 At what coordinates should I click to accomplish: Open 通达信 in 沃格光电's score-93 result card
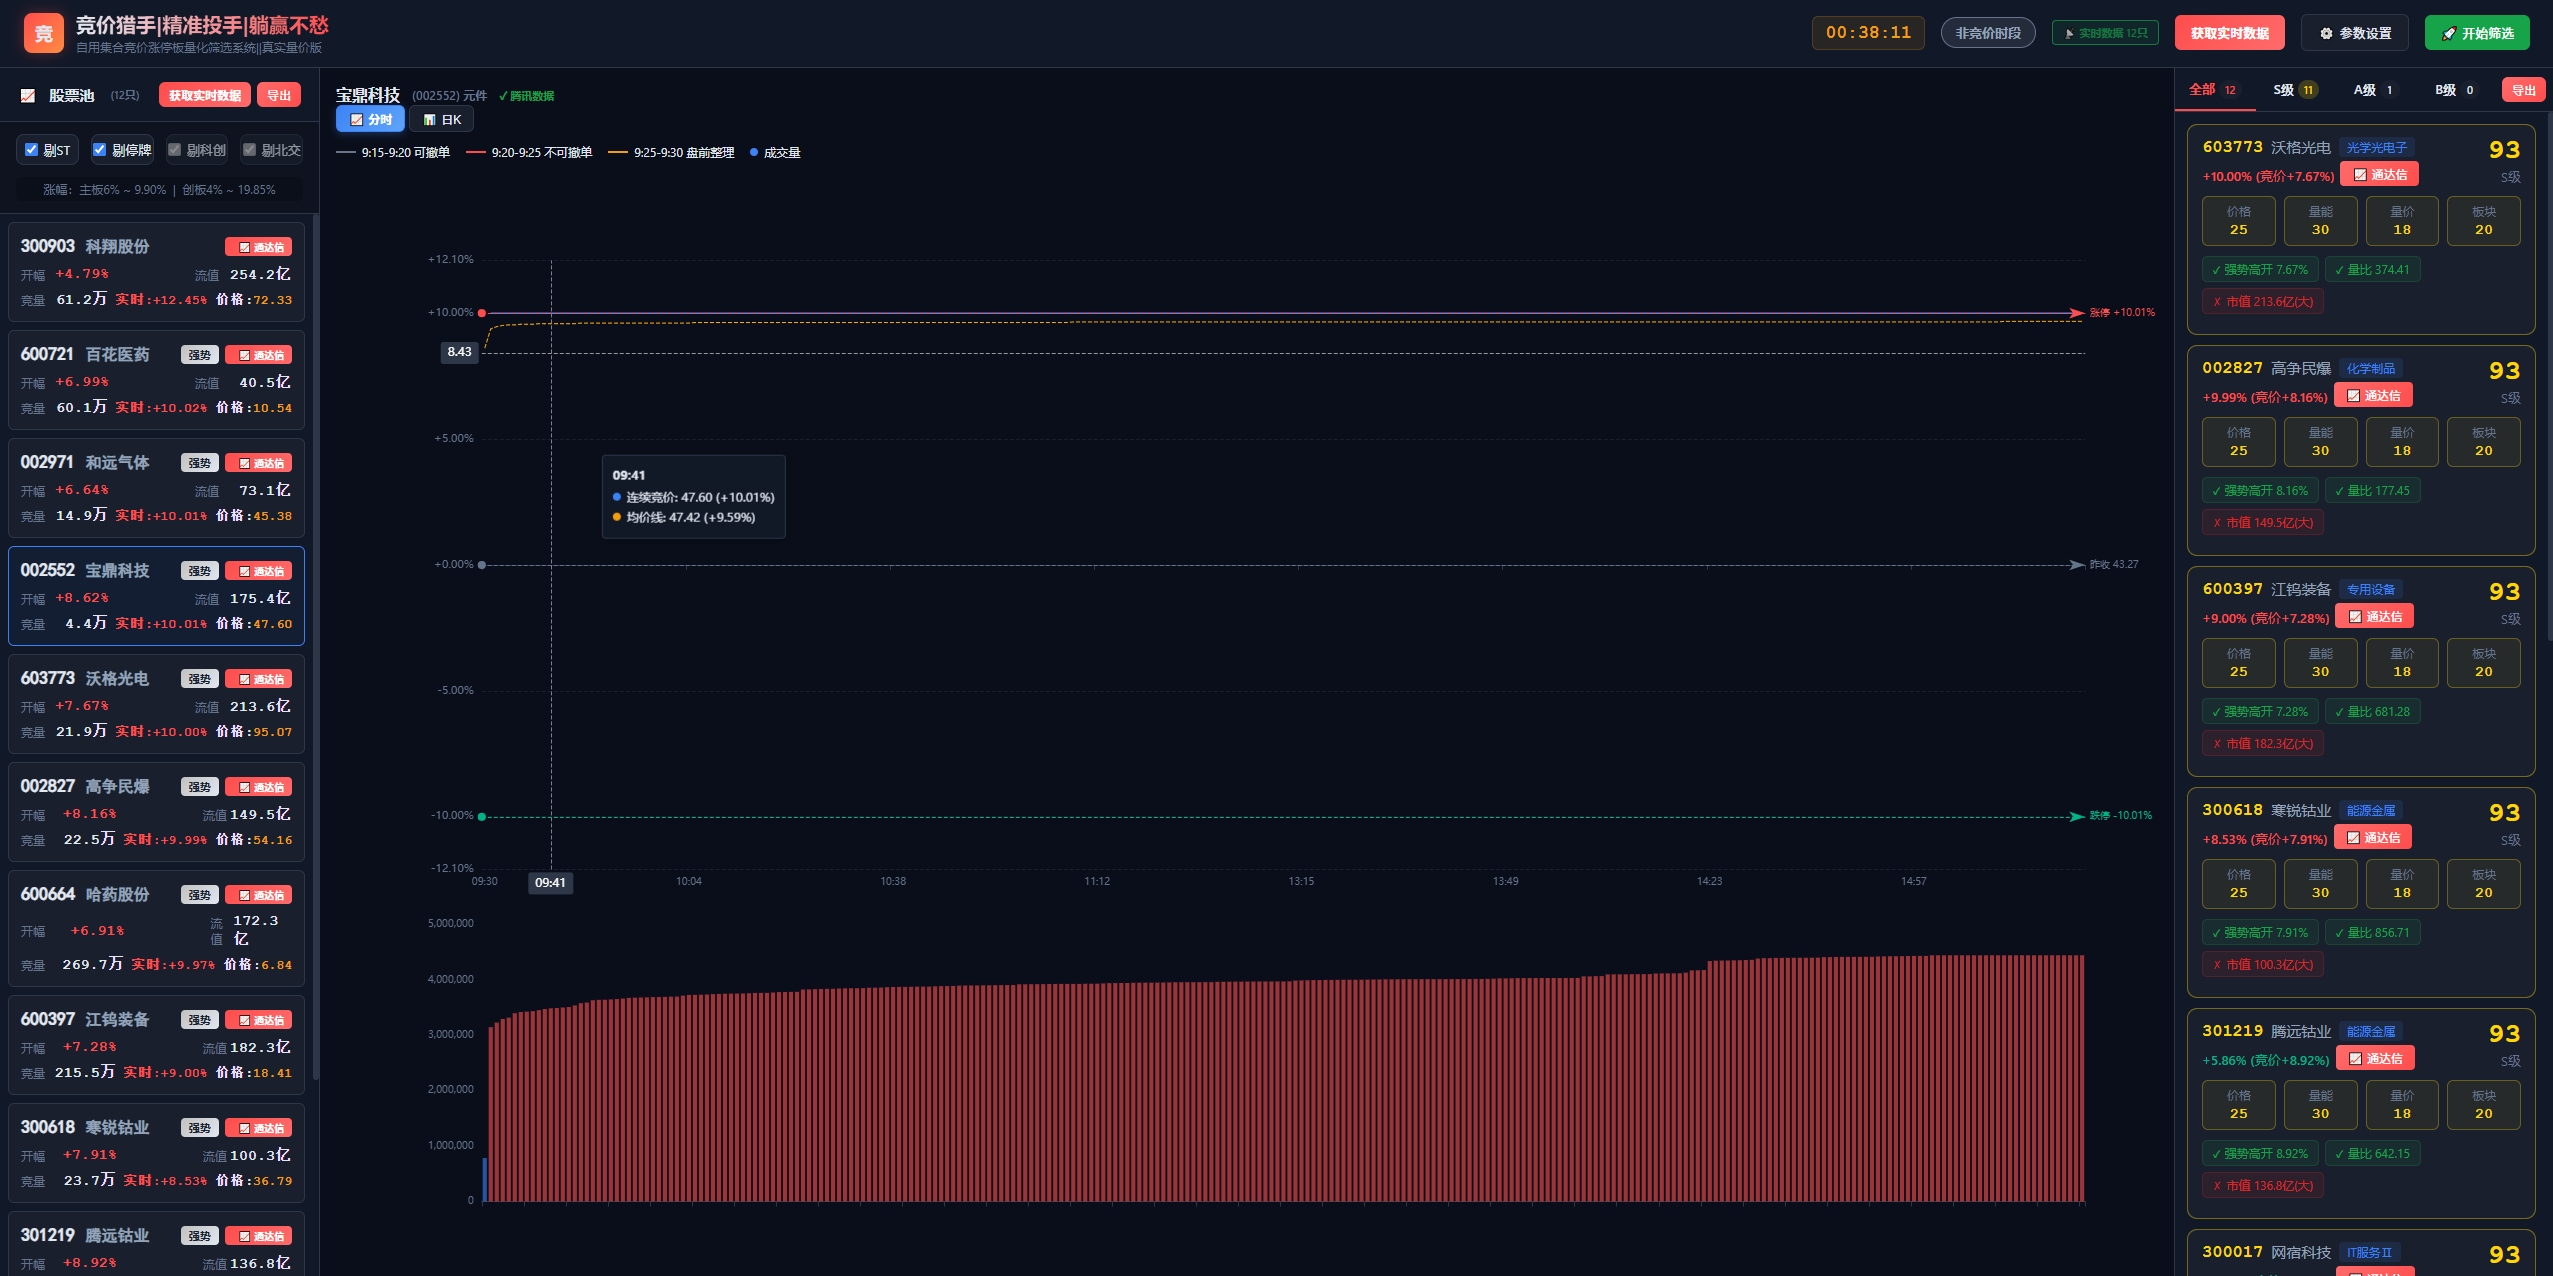click(2379, 174)
